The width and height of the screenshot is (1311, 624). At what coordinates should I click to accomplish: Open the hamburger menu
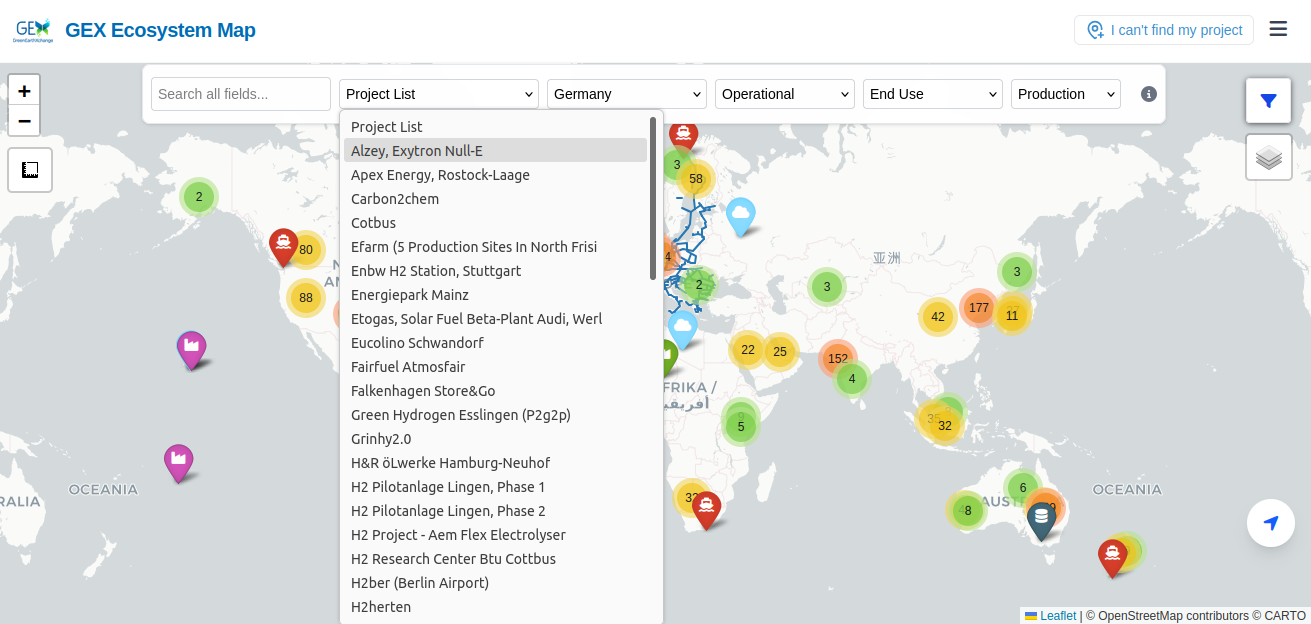tap(1278, 29)
